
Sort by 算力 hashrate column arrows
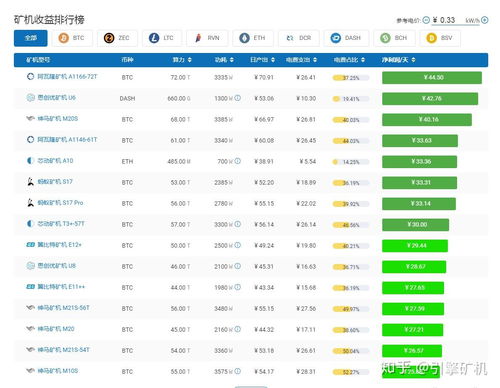point(189,60)
